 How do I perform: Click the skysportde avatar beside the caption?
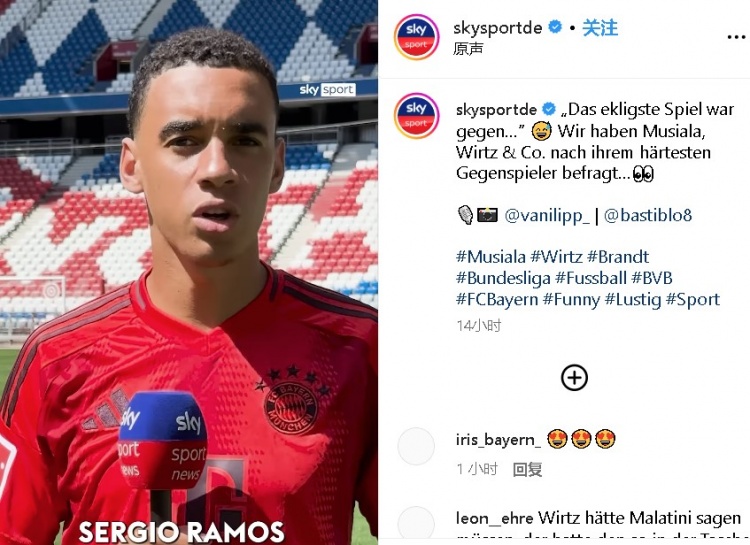point(416,116)
